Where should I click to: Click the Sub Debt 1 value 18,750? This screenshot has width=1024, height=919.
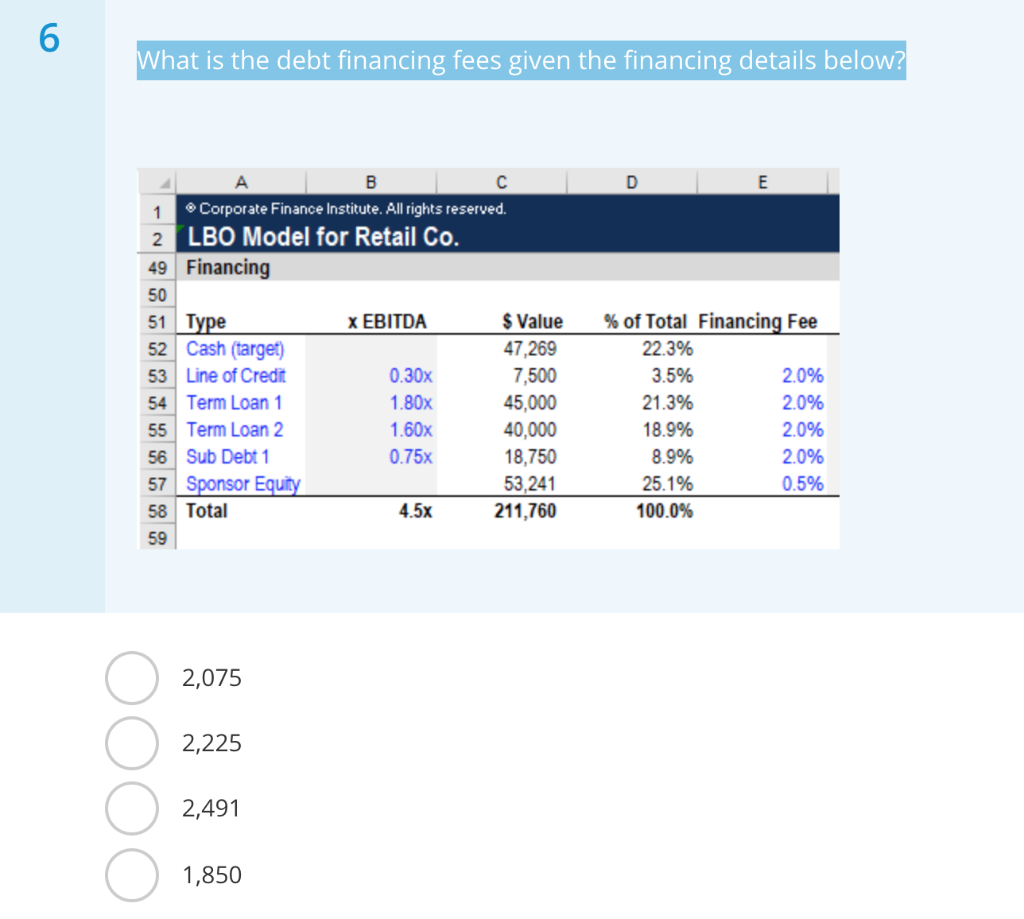point(530,457)
